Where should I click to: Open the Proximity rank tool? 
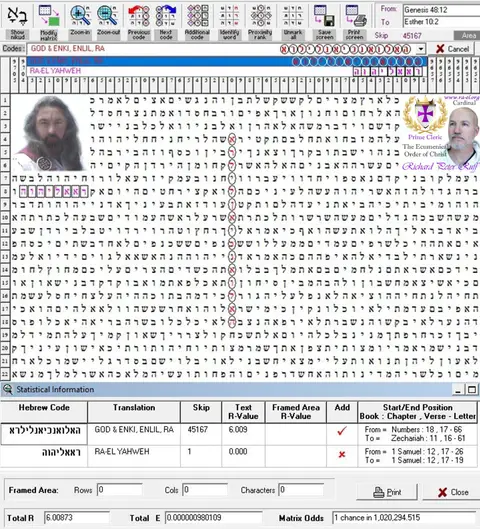click(x=260, y=15)
